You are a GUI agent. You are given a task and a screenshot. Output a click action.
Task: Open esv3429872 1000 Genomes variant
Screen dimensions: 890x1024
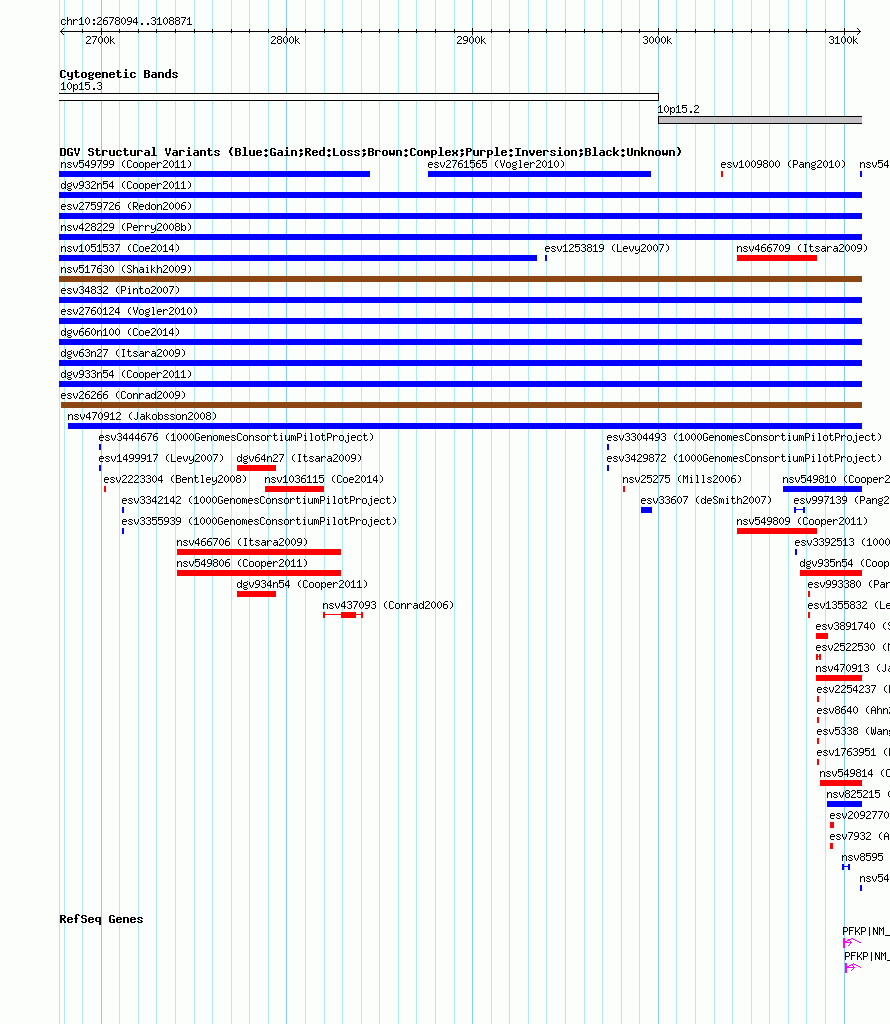pos(744,458)
